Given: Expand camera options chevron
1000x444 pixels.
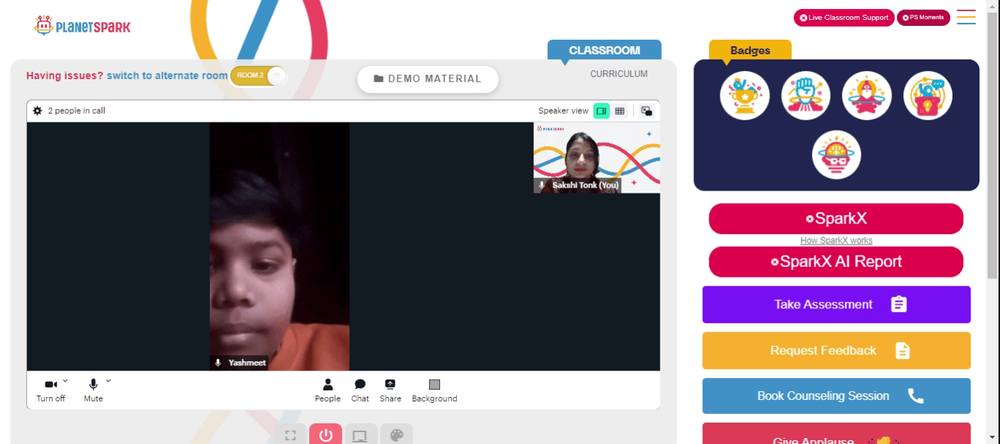Looking at the screenshot, I should [65, 381].
